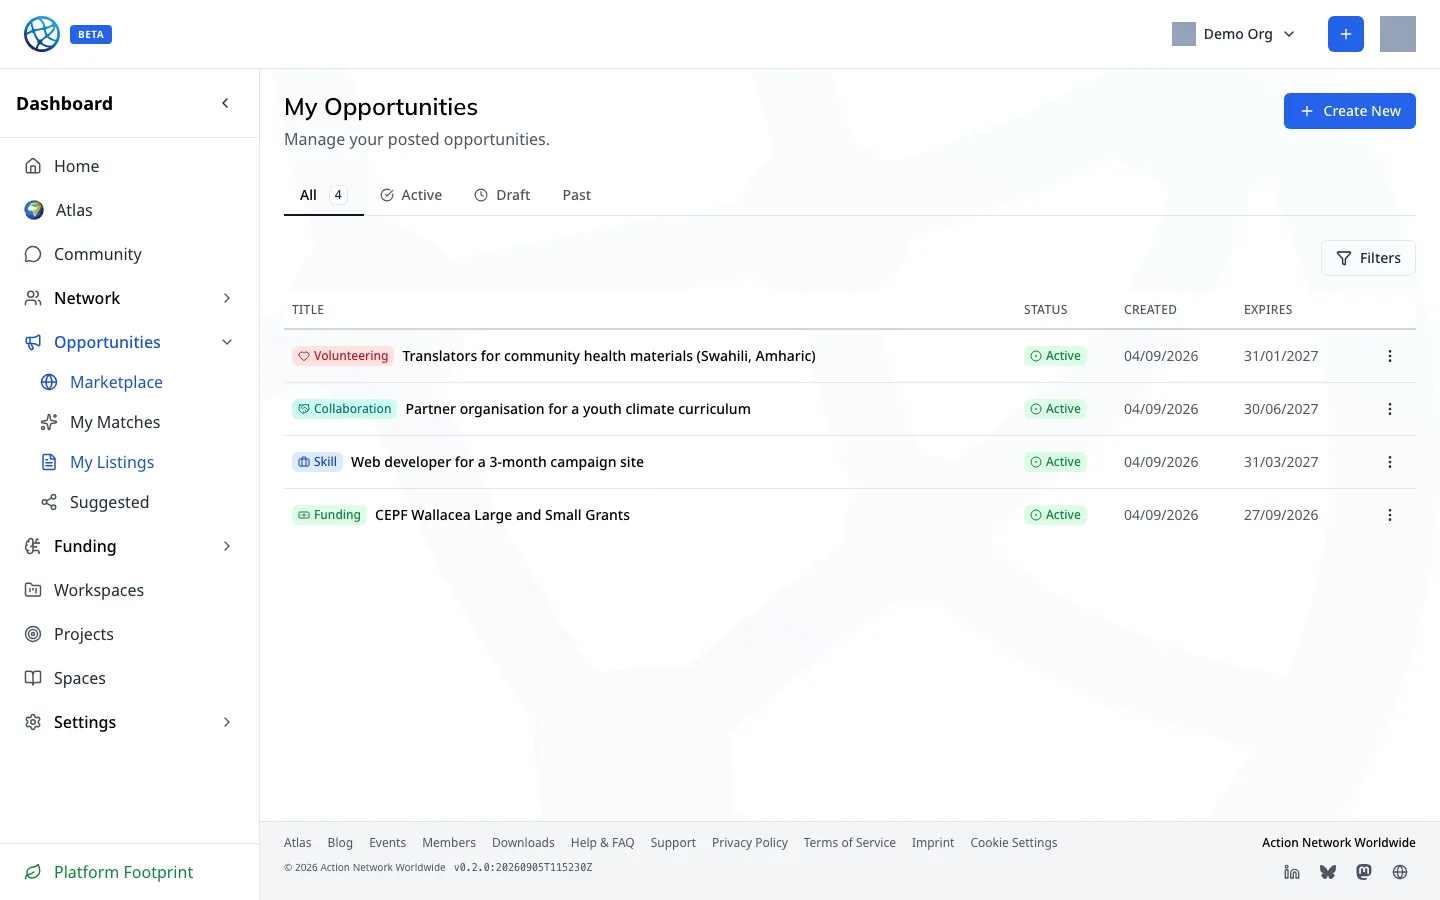Switch to the Past tab

click(x=577, y=195)
